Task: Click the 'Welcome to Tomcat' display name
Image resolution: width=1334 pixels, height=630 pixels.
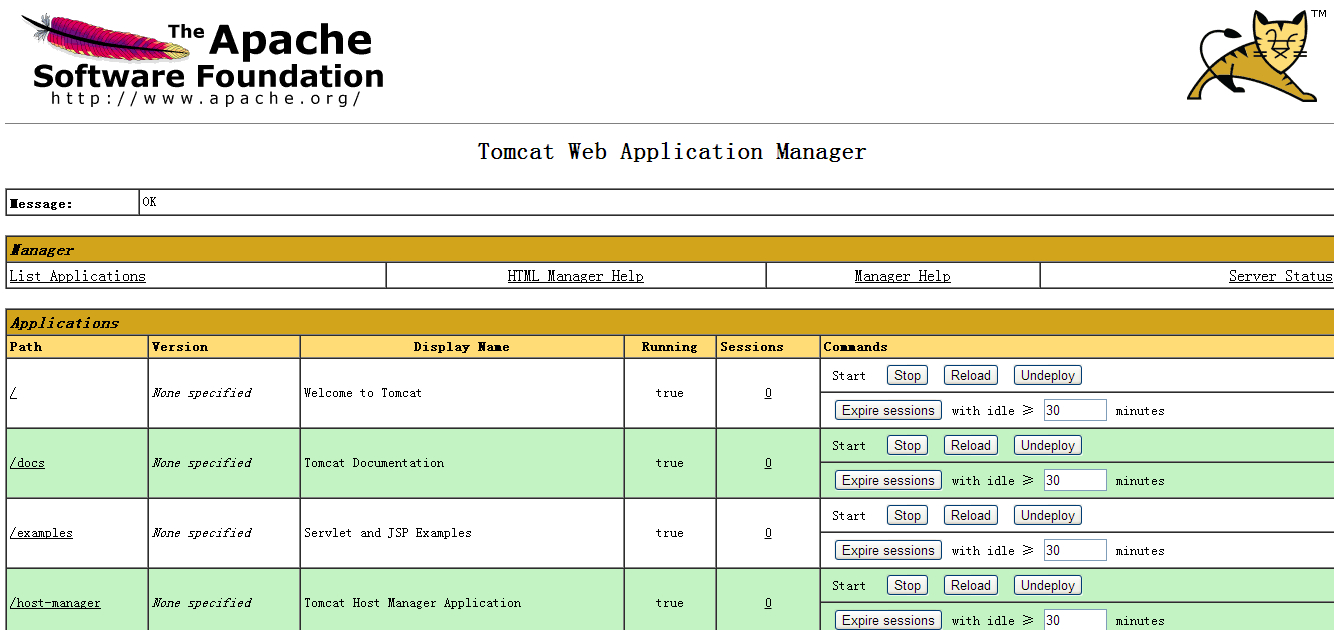Action: [363, 393]
